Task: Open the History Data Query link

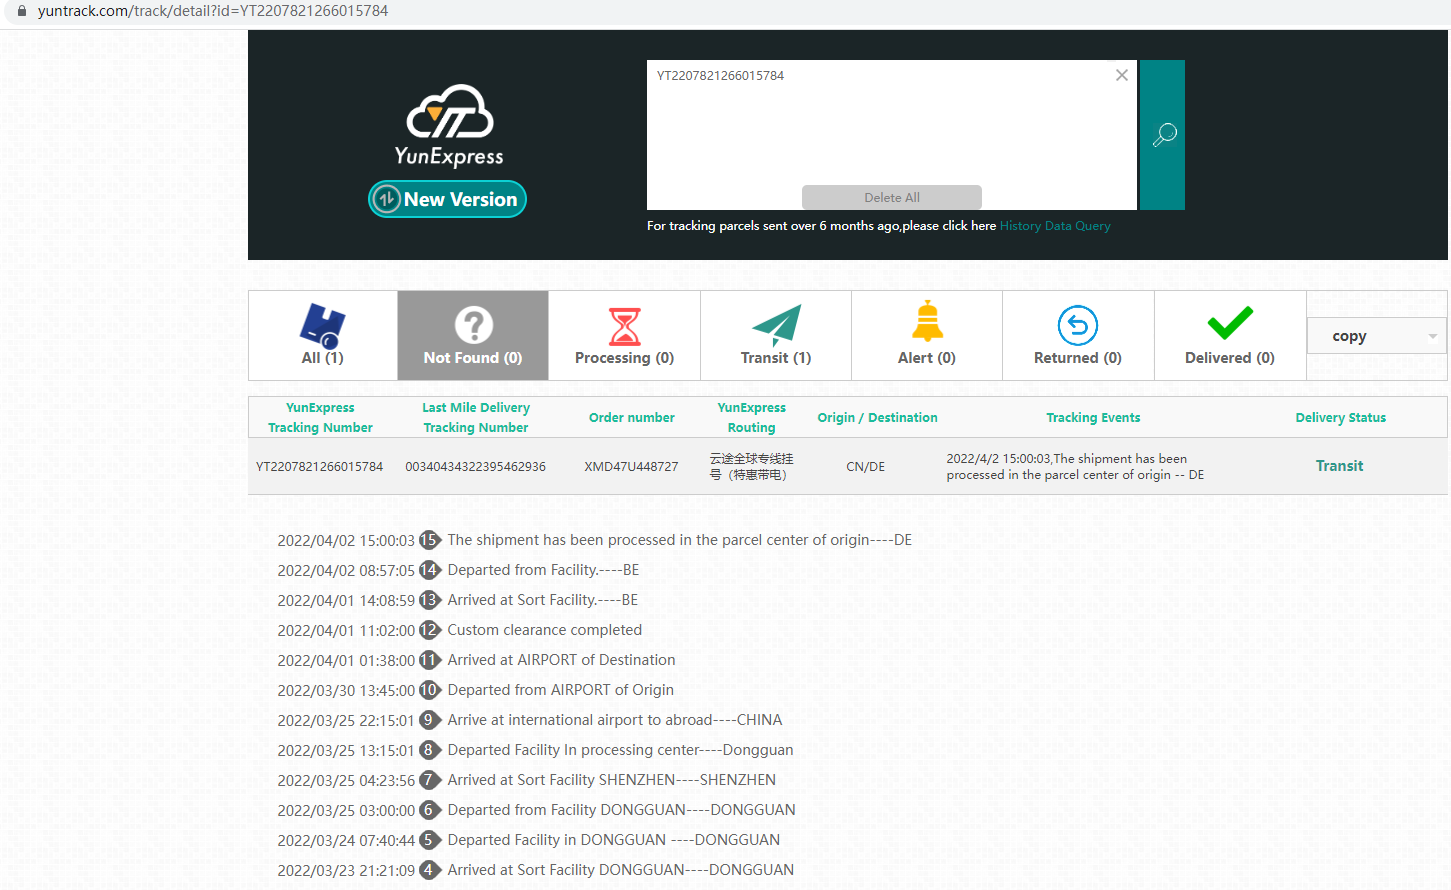Action: pos(1055,226)
